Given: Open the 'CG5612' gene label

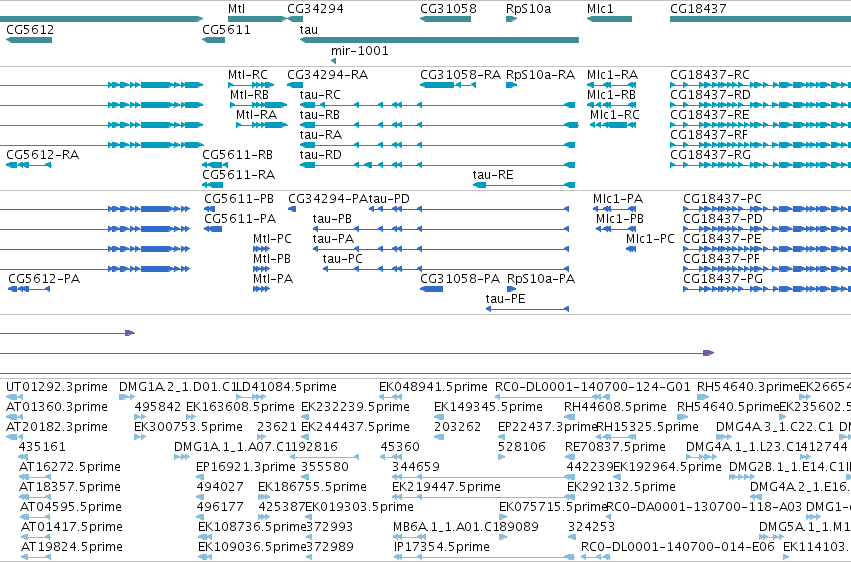Looking at the screenshot, I should pos(30,29).
